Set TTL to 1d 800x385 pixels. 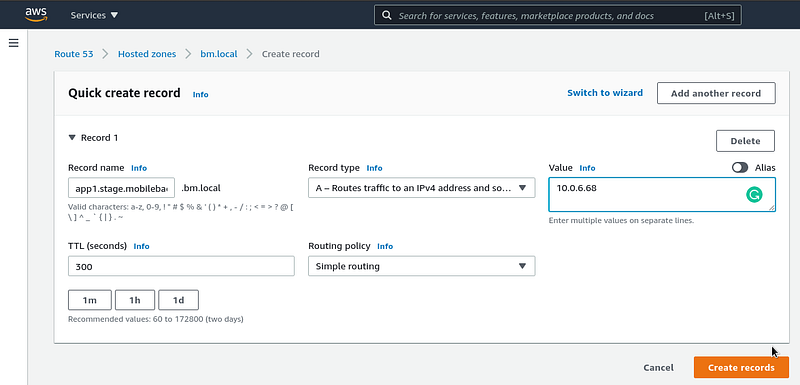[179, 300]
